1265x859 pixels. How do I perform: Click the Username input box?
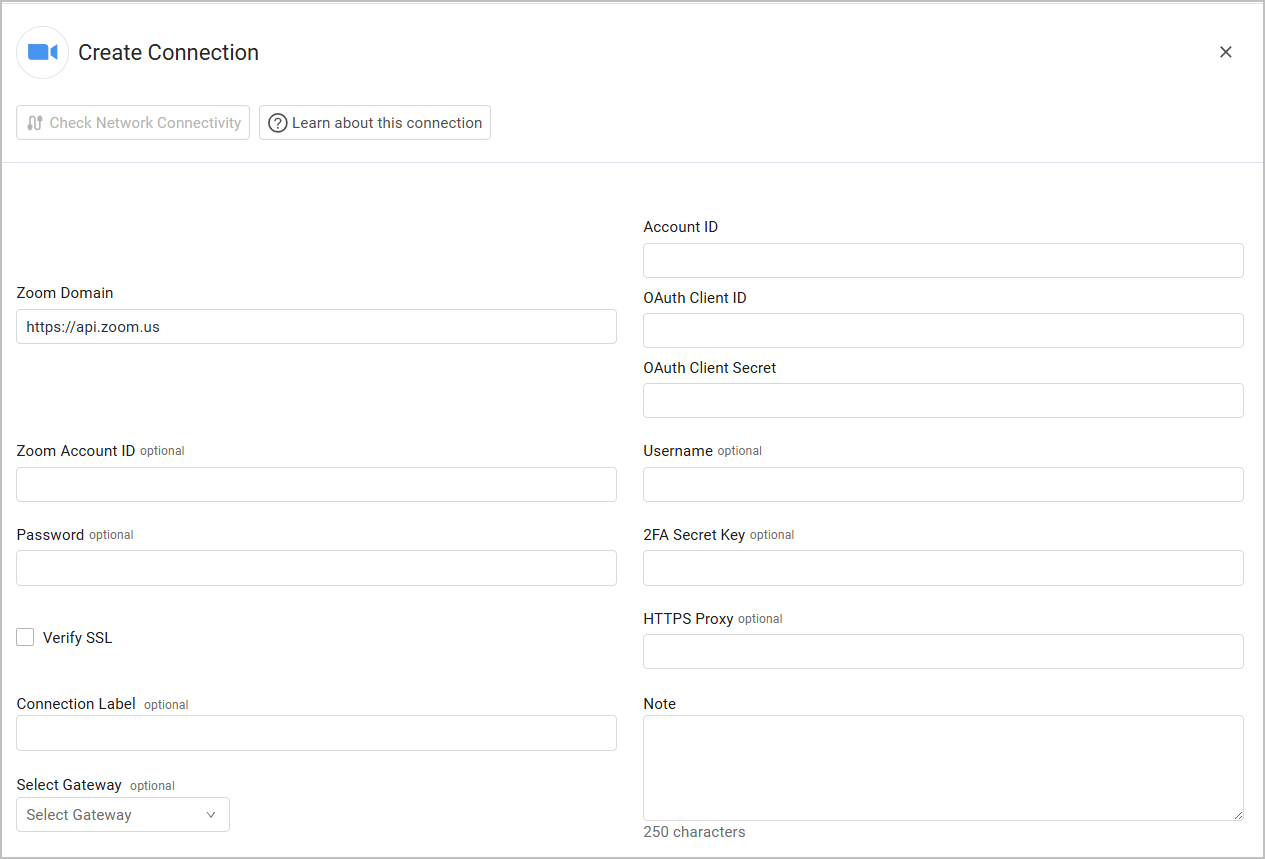pyautogui.click(x=943, y=484)
